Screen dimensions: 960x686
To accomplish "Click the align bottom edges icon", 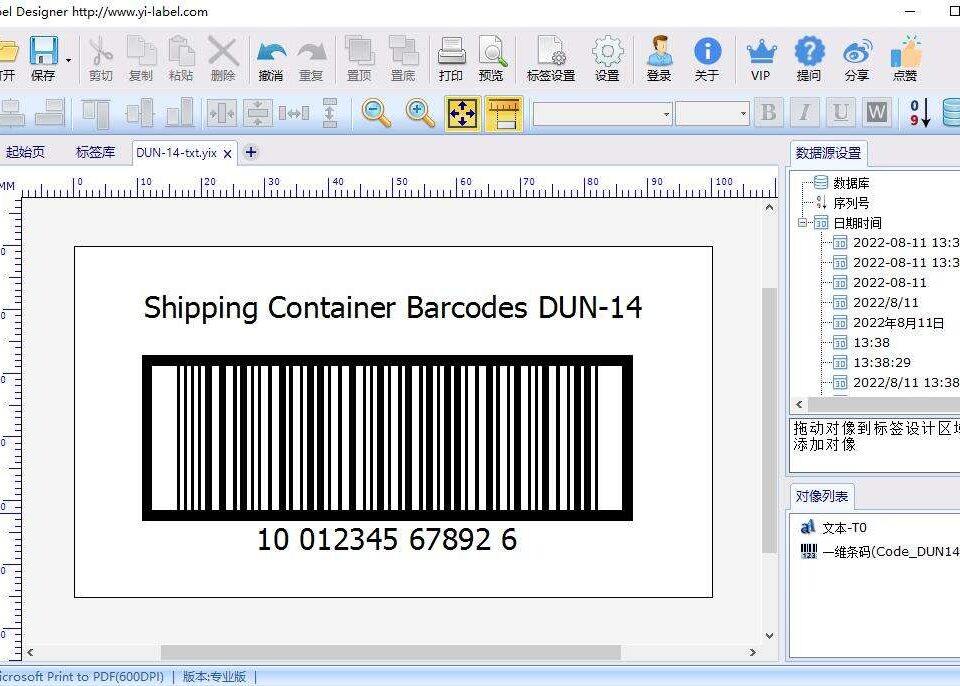I will click(180, 113).
